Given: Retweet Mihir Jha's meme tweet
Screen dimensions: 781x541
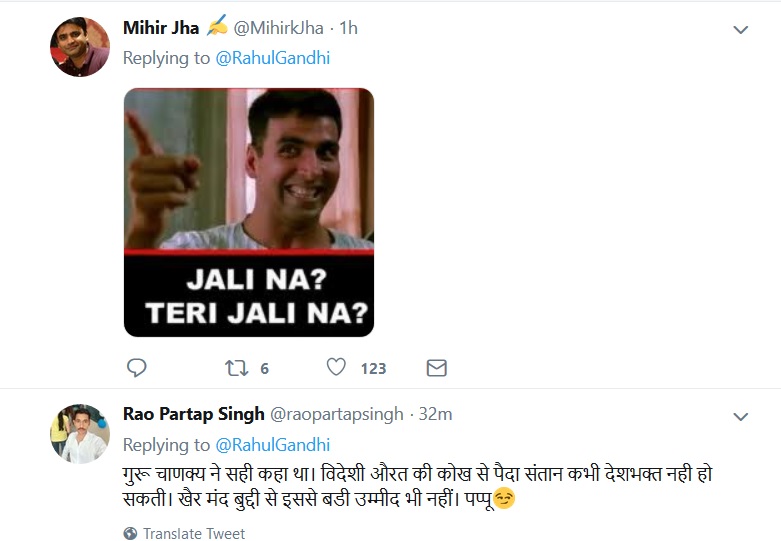Looking at the screenshot, I should click(x=236, y=369).
